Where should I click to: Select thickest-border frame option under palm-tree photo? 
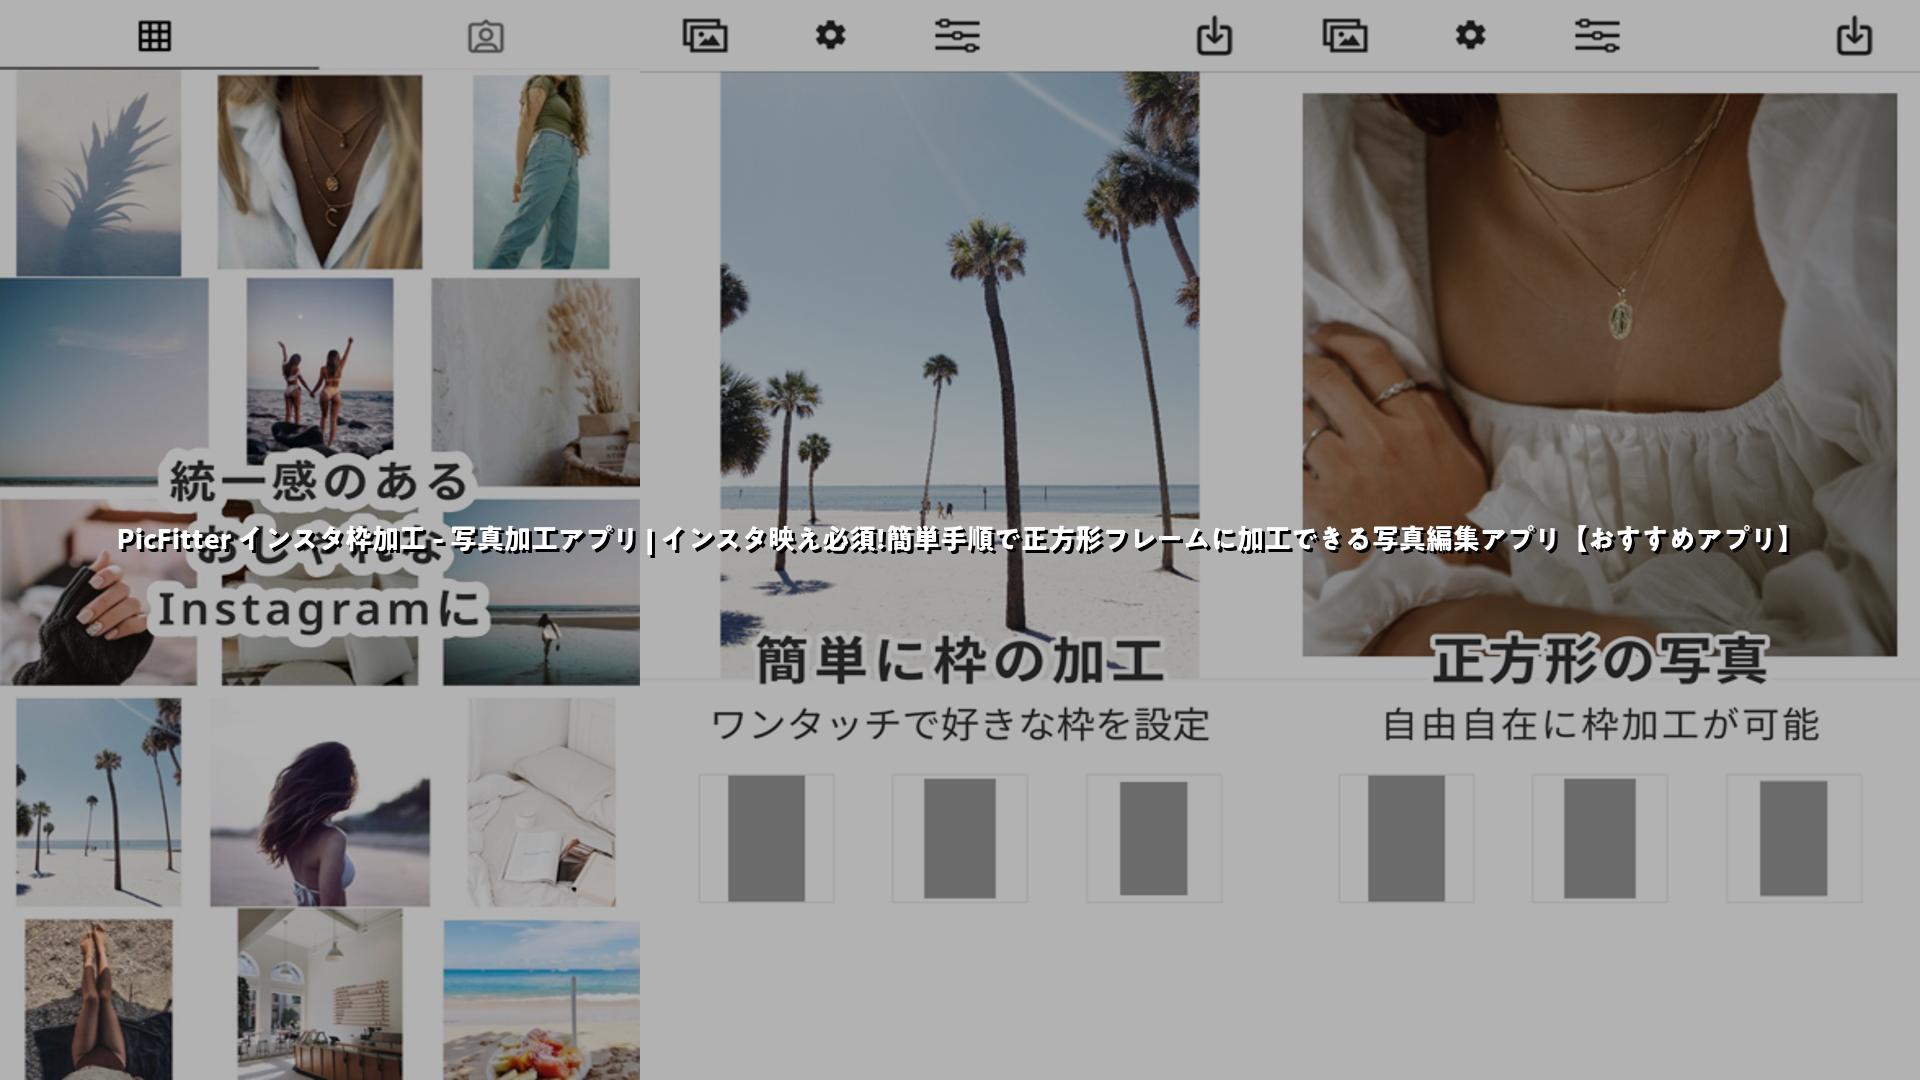pyautogui.click(x=1154, y=838)
